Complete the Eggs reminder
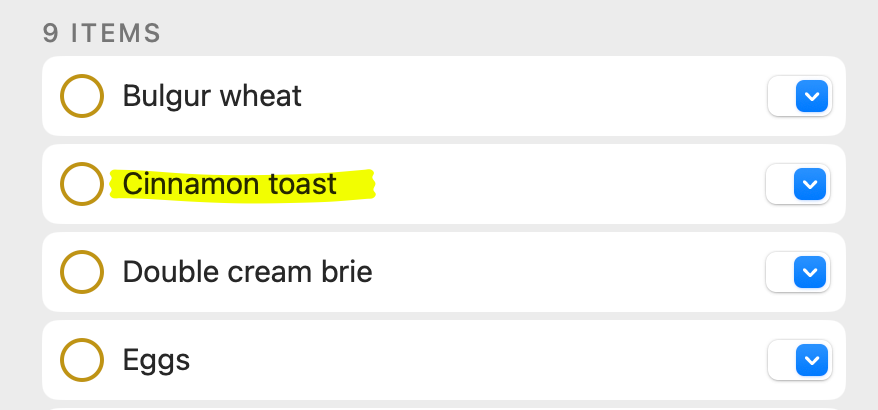 [x=82, y=360]
